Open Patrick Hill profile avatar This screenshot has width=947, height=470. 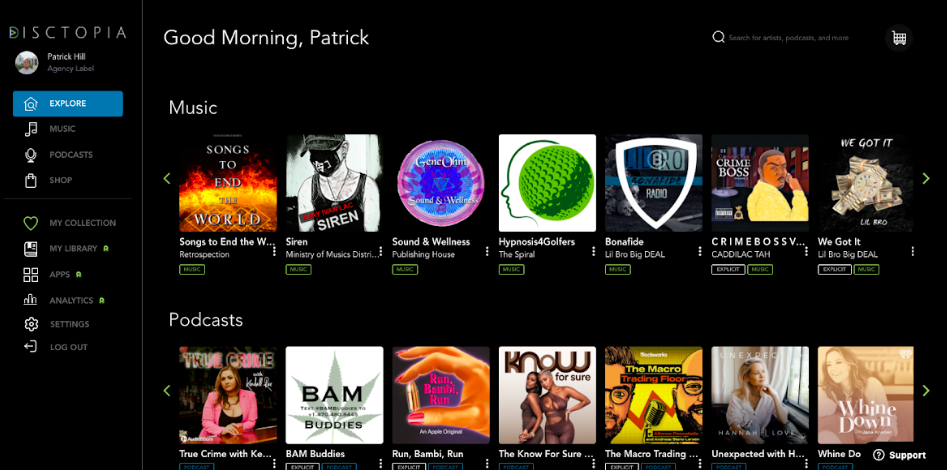(27, 62)
